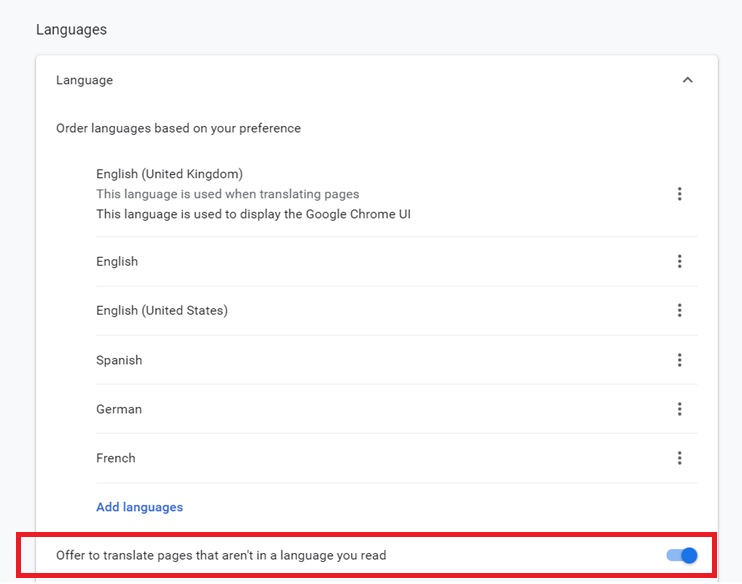Collapse the Language section chevron
742x584 pixels.
coord(687,80)
